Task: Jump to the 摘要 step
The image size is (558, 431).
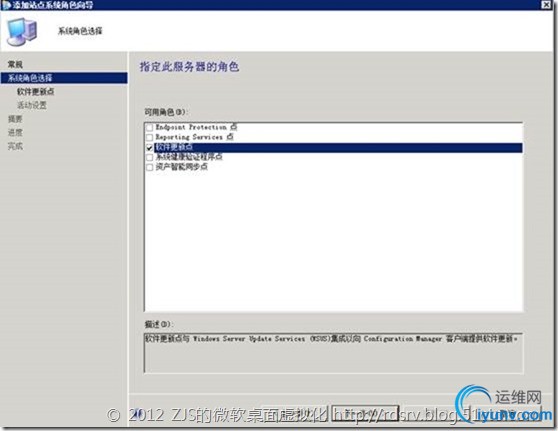Action: (x=15, y=119)
